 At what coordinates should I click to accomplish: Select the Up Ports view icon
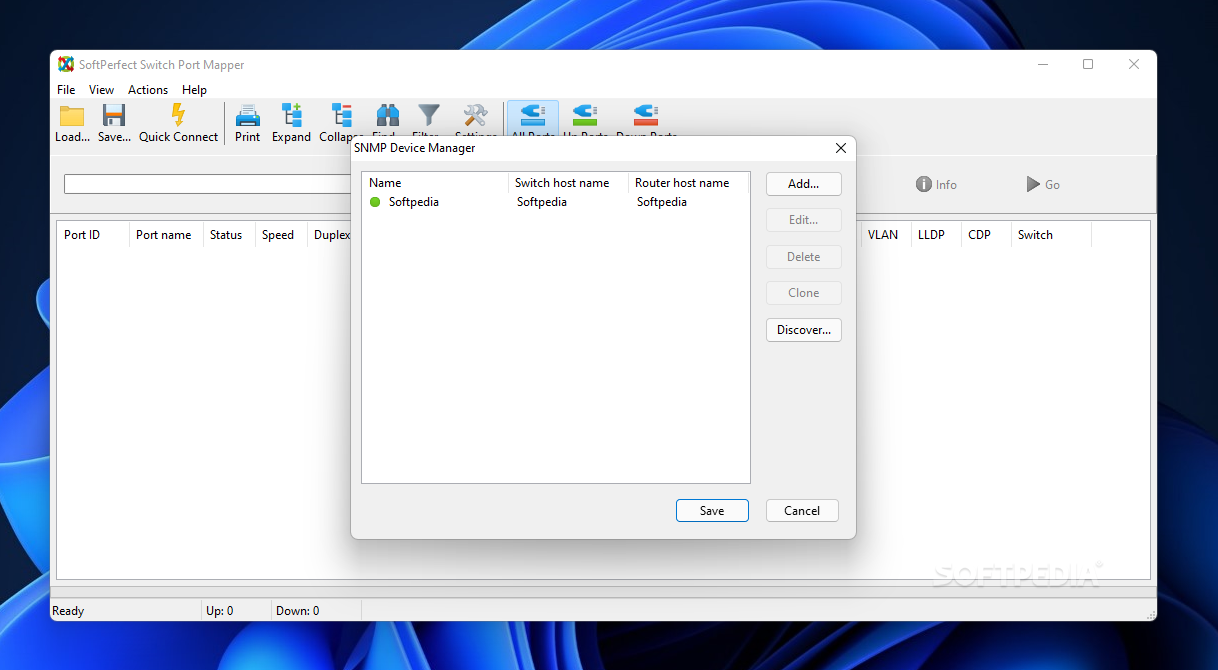pyautogui.click(x=584, y=115)
